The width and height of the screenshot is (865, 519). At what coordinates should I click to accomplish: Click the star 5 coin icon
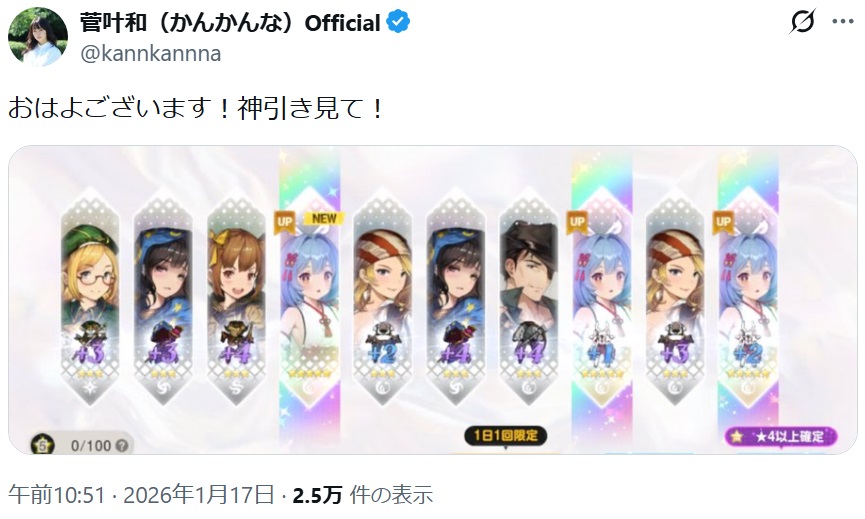43,445
